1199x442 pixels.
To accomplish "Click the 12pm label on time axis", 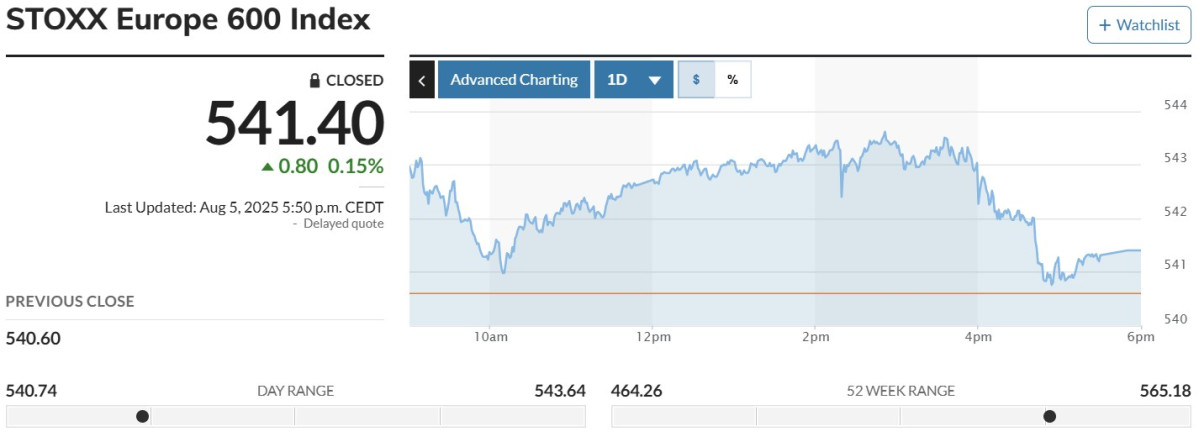I will click(x=652, y=338).
